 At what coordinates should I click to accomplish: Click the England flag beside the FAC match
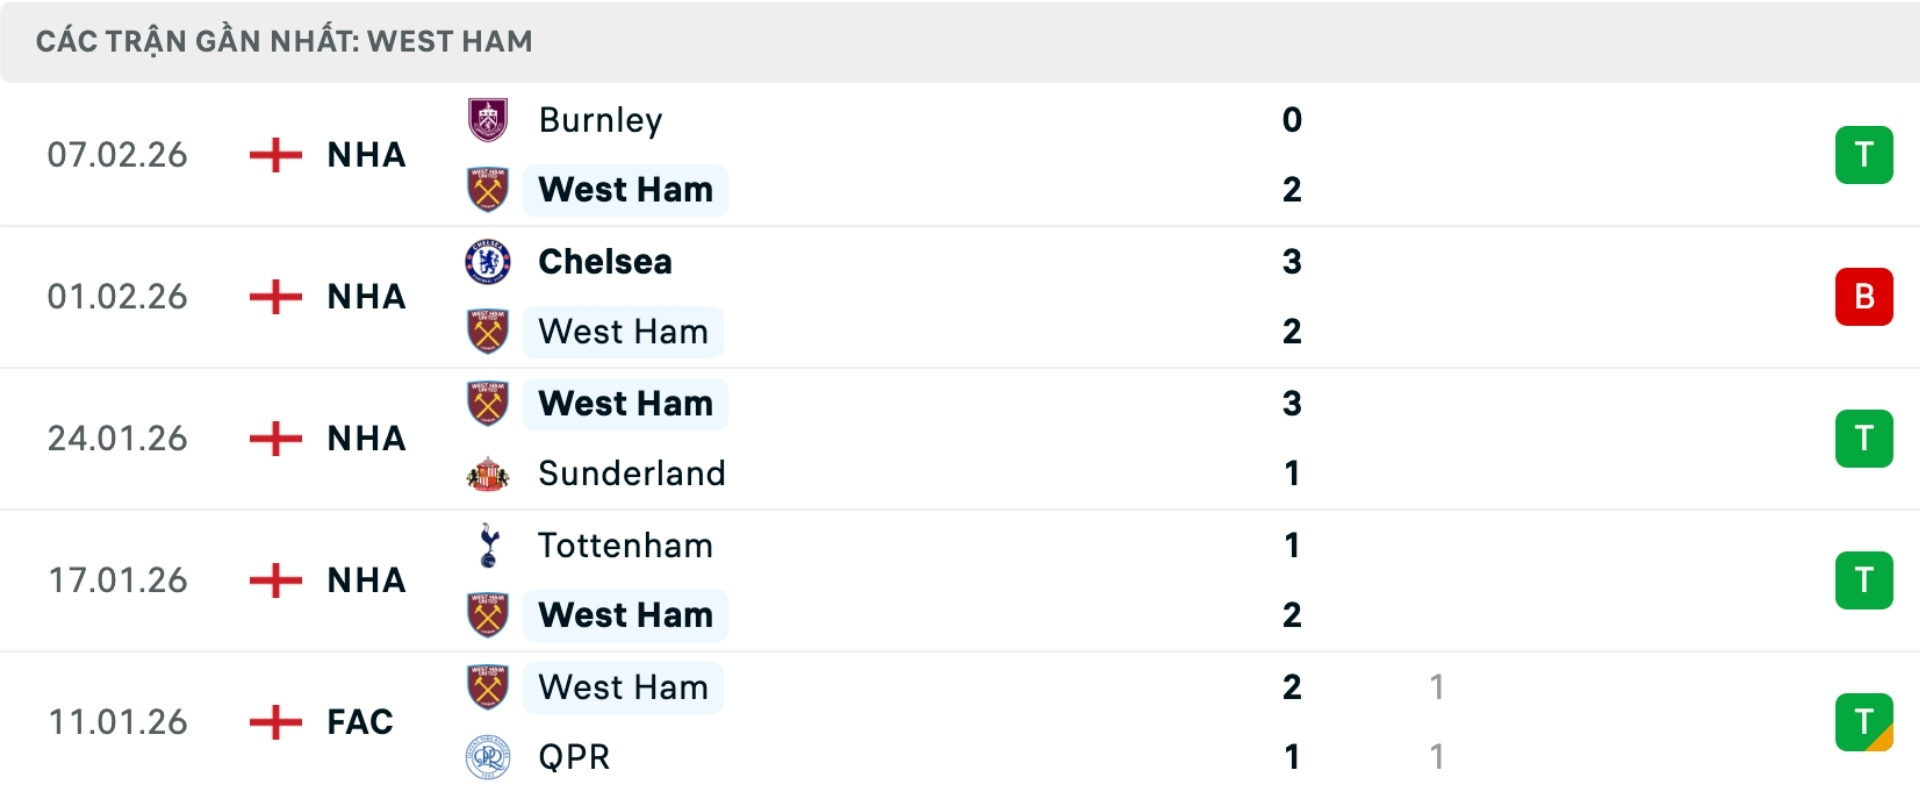point(273,722)
